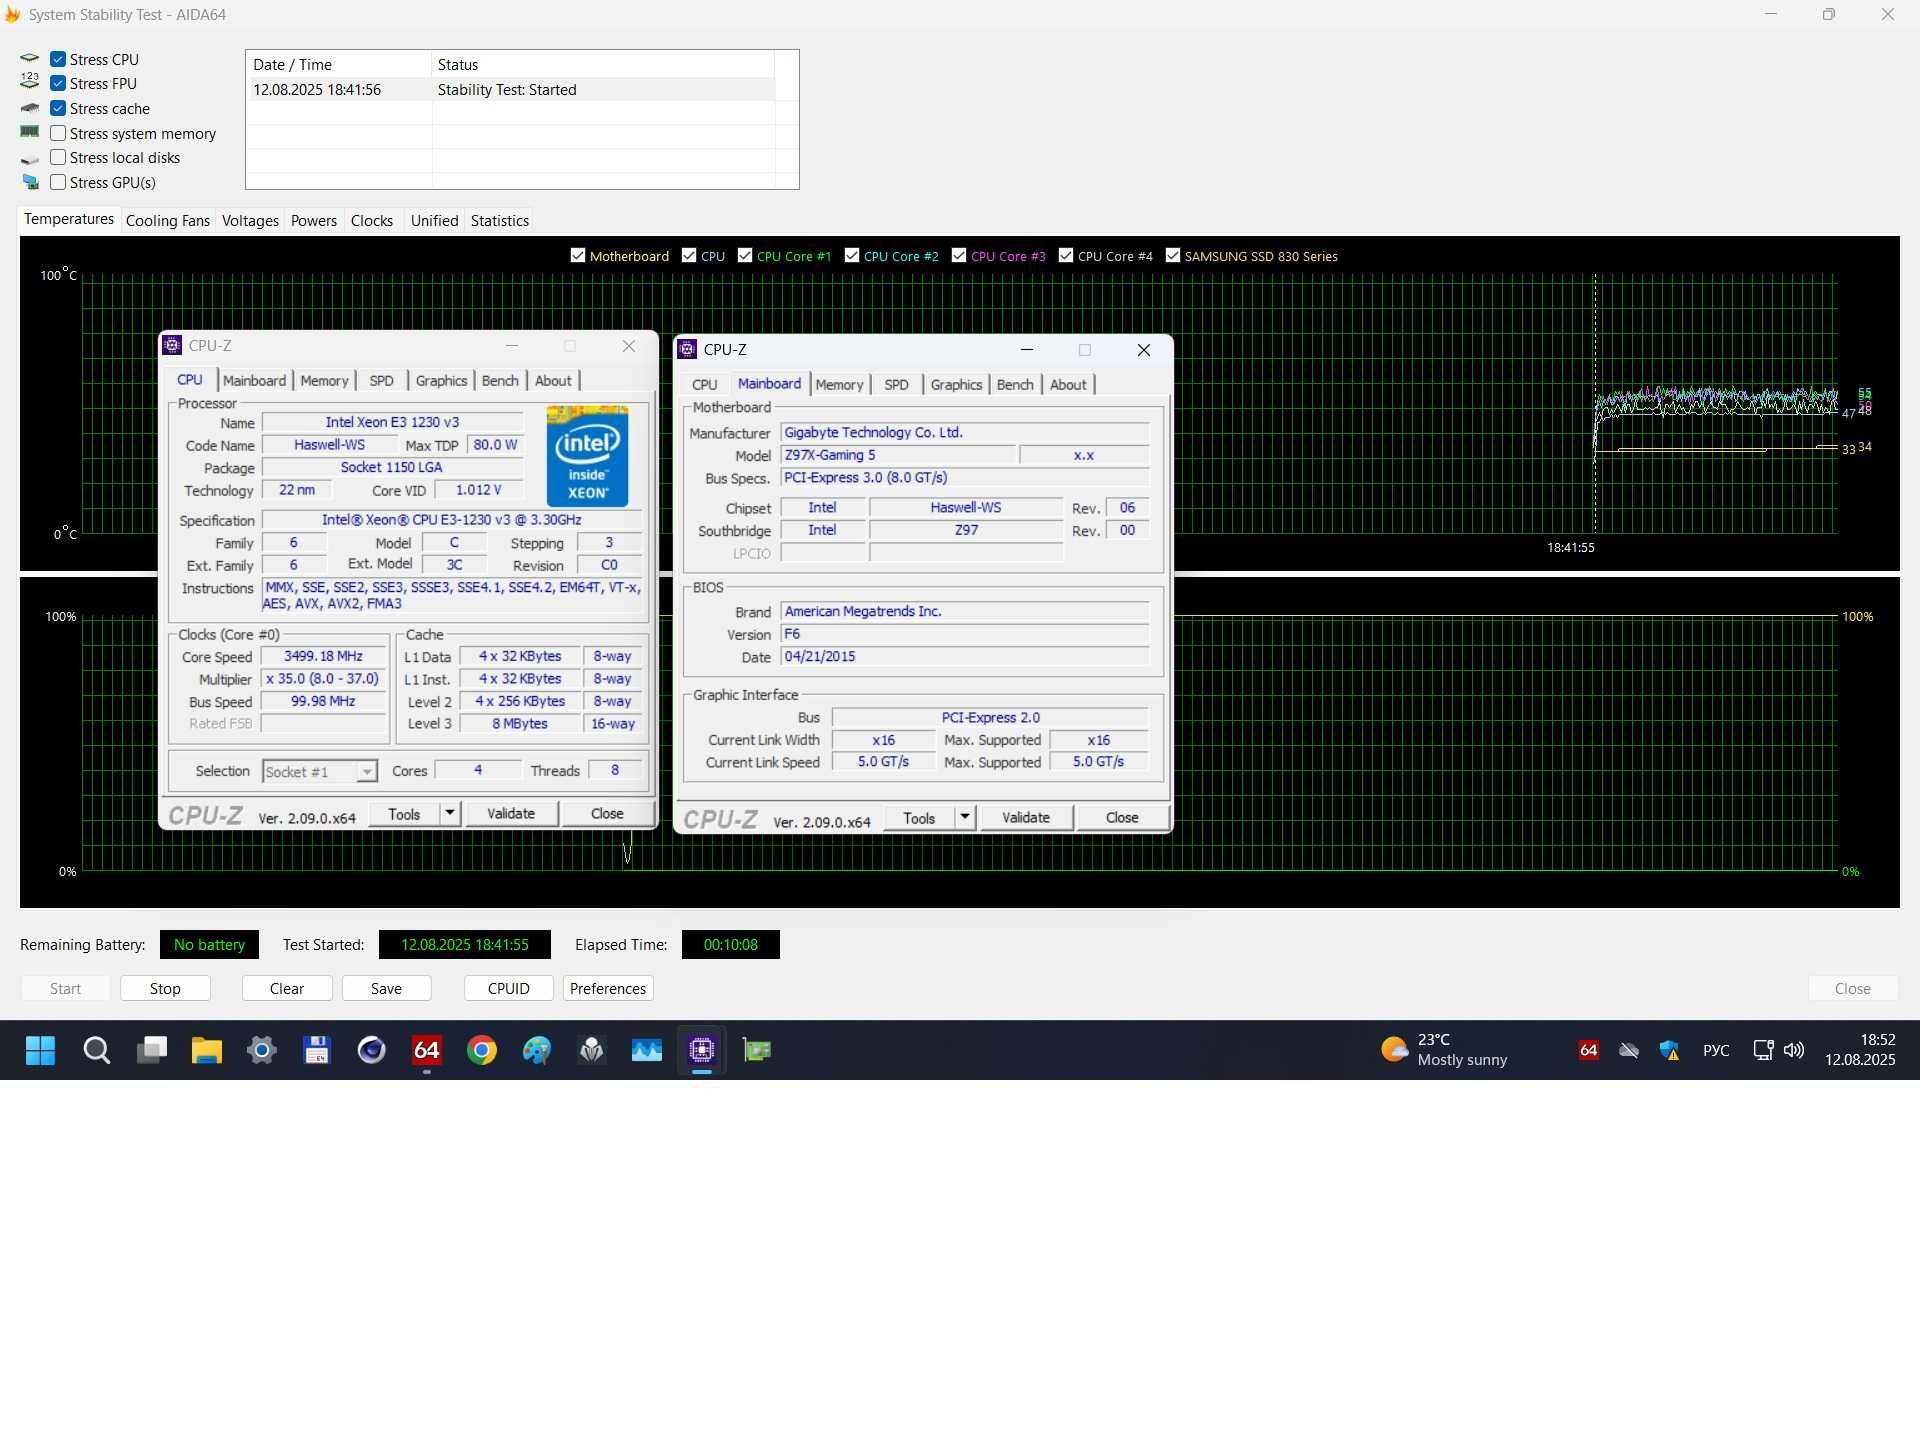Click Clear button
This screenshot has height=1440, width=1920.
(287, 988)
